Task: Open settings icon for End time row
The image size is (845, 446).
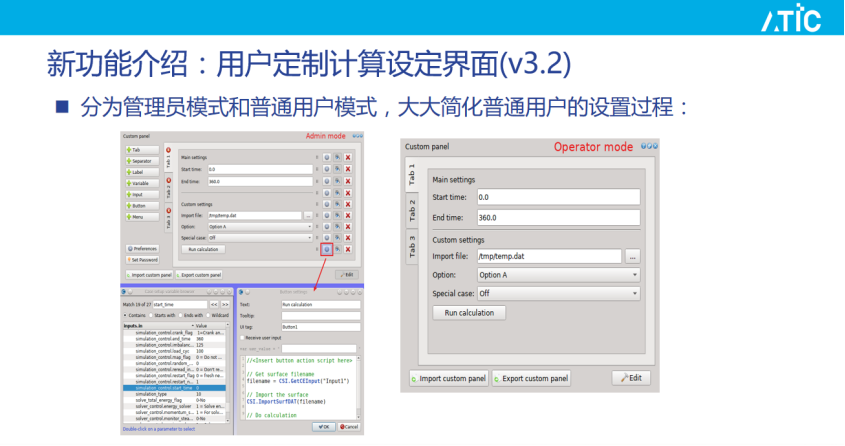Action: click(x=327, y=182)
